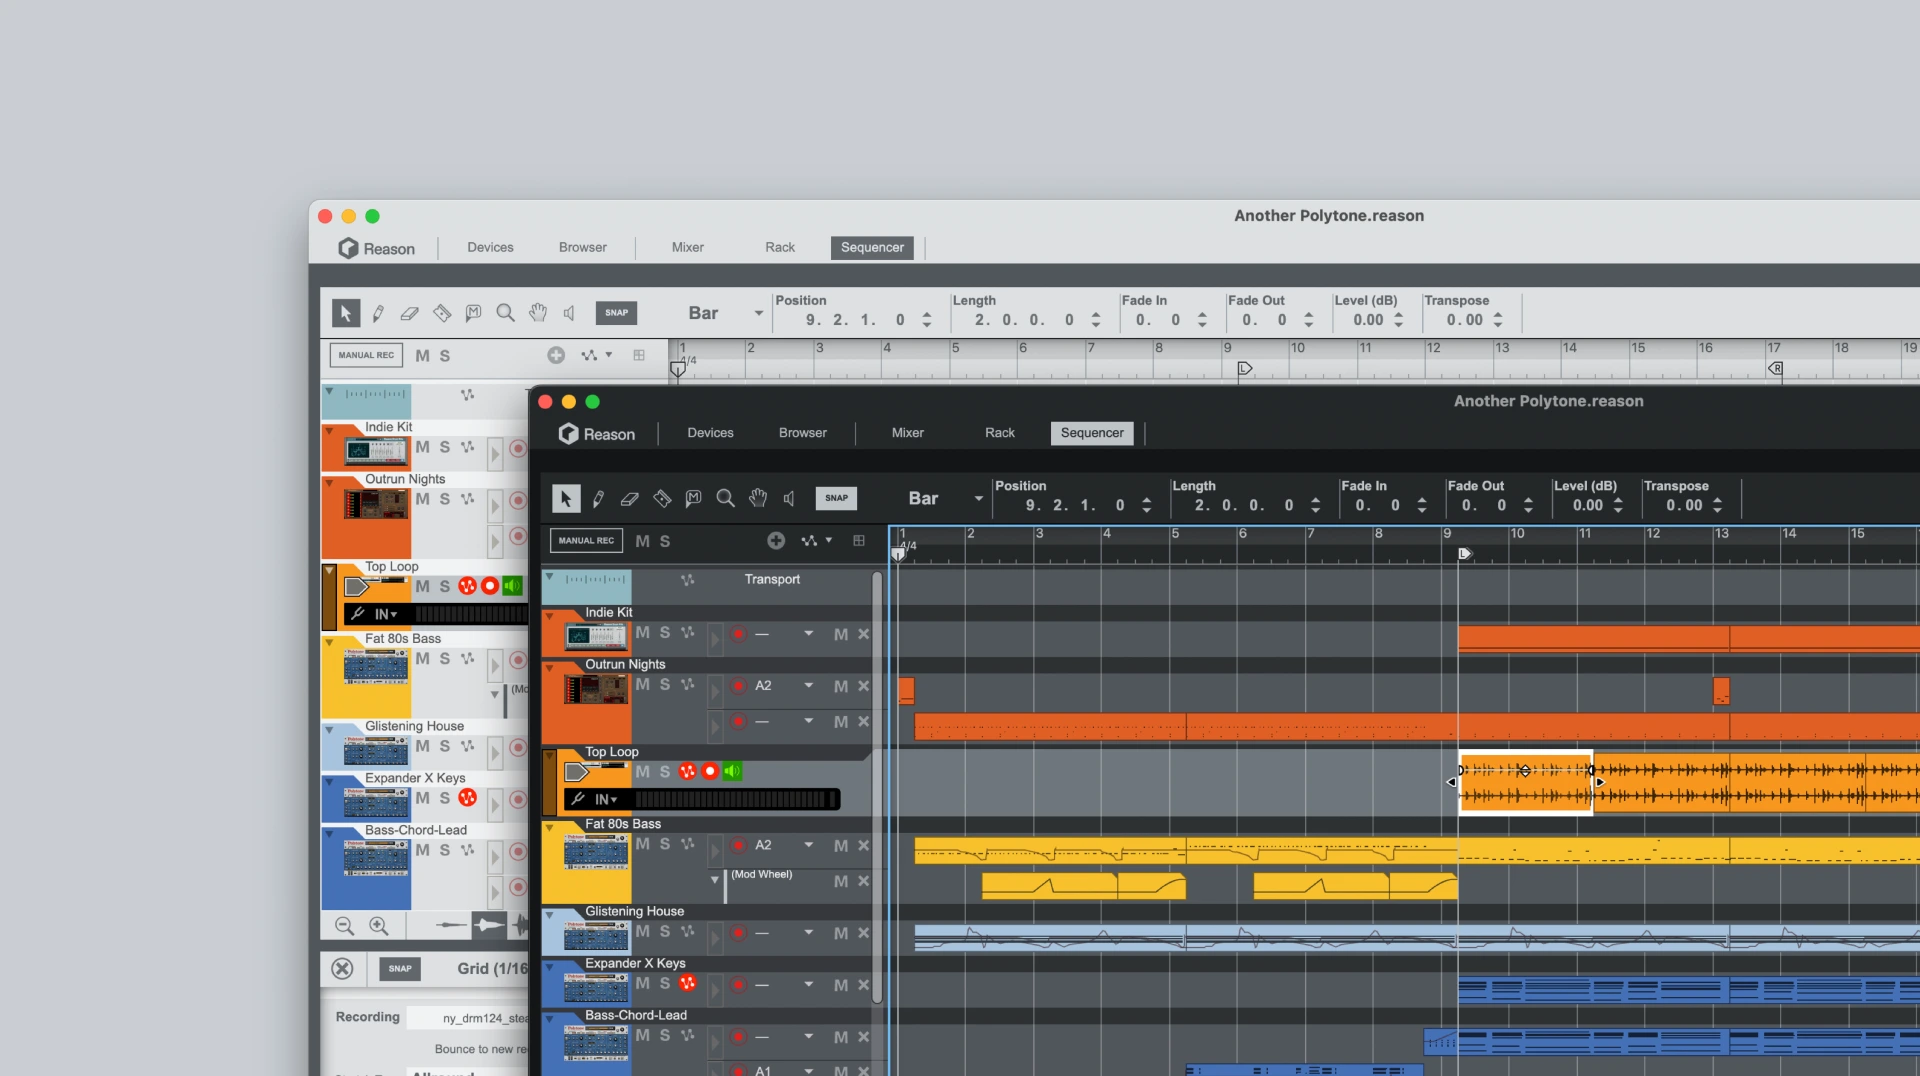Select the Magnify zoom tool
Viewport: 1920px width, 1076px height.
tap(725, 498)
